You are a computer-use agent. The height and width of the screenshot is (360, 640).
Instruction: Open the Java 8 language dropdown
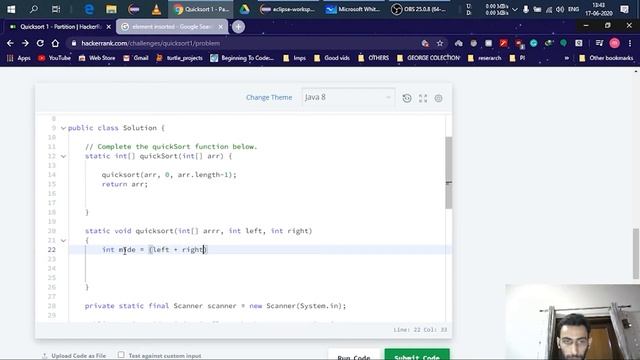coord(348,98)
